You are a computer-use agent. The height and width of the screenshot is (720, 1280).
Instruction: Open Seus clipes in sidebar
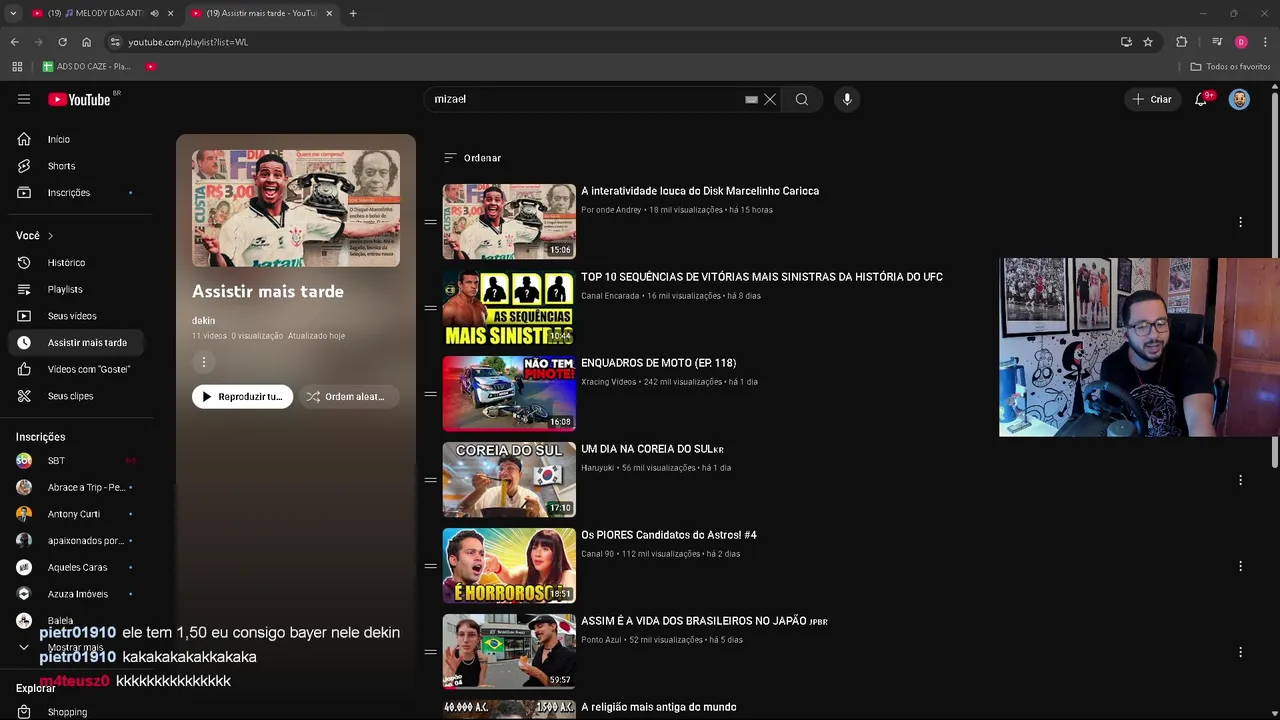[77, 396]
